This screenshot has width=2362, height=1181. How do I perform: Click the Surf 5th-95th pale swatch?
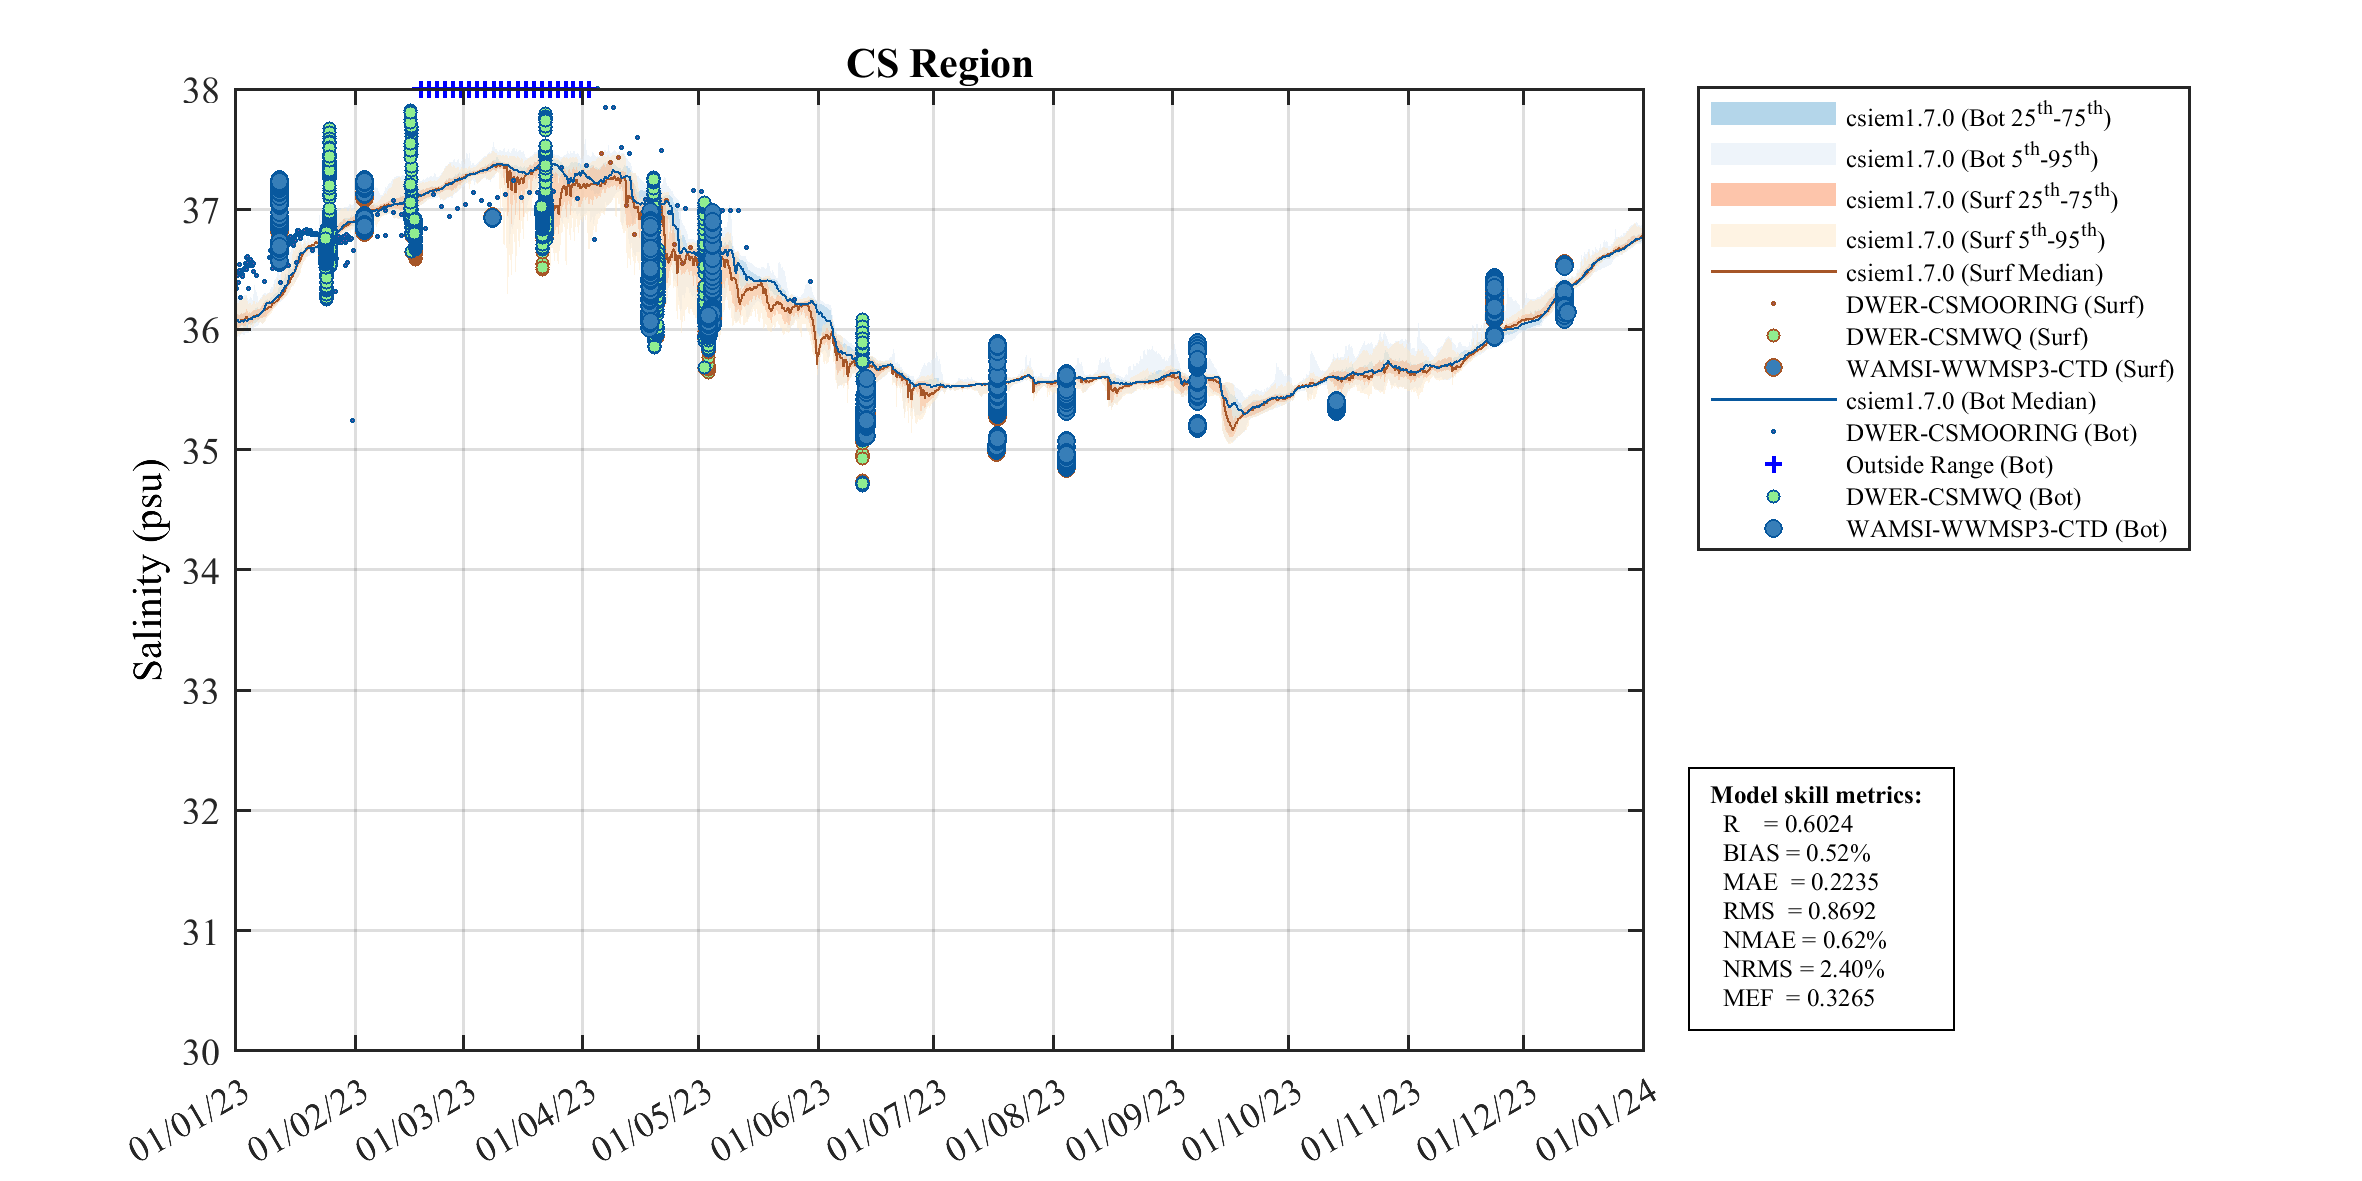[x=1773, y=236]
